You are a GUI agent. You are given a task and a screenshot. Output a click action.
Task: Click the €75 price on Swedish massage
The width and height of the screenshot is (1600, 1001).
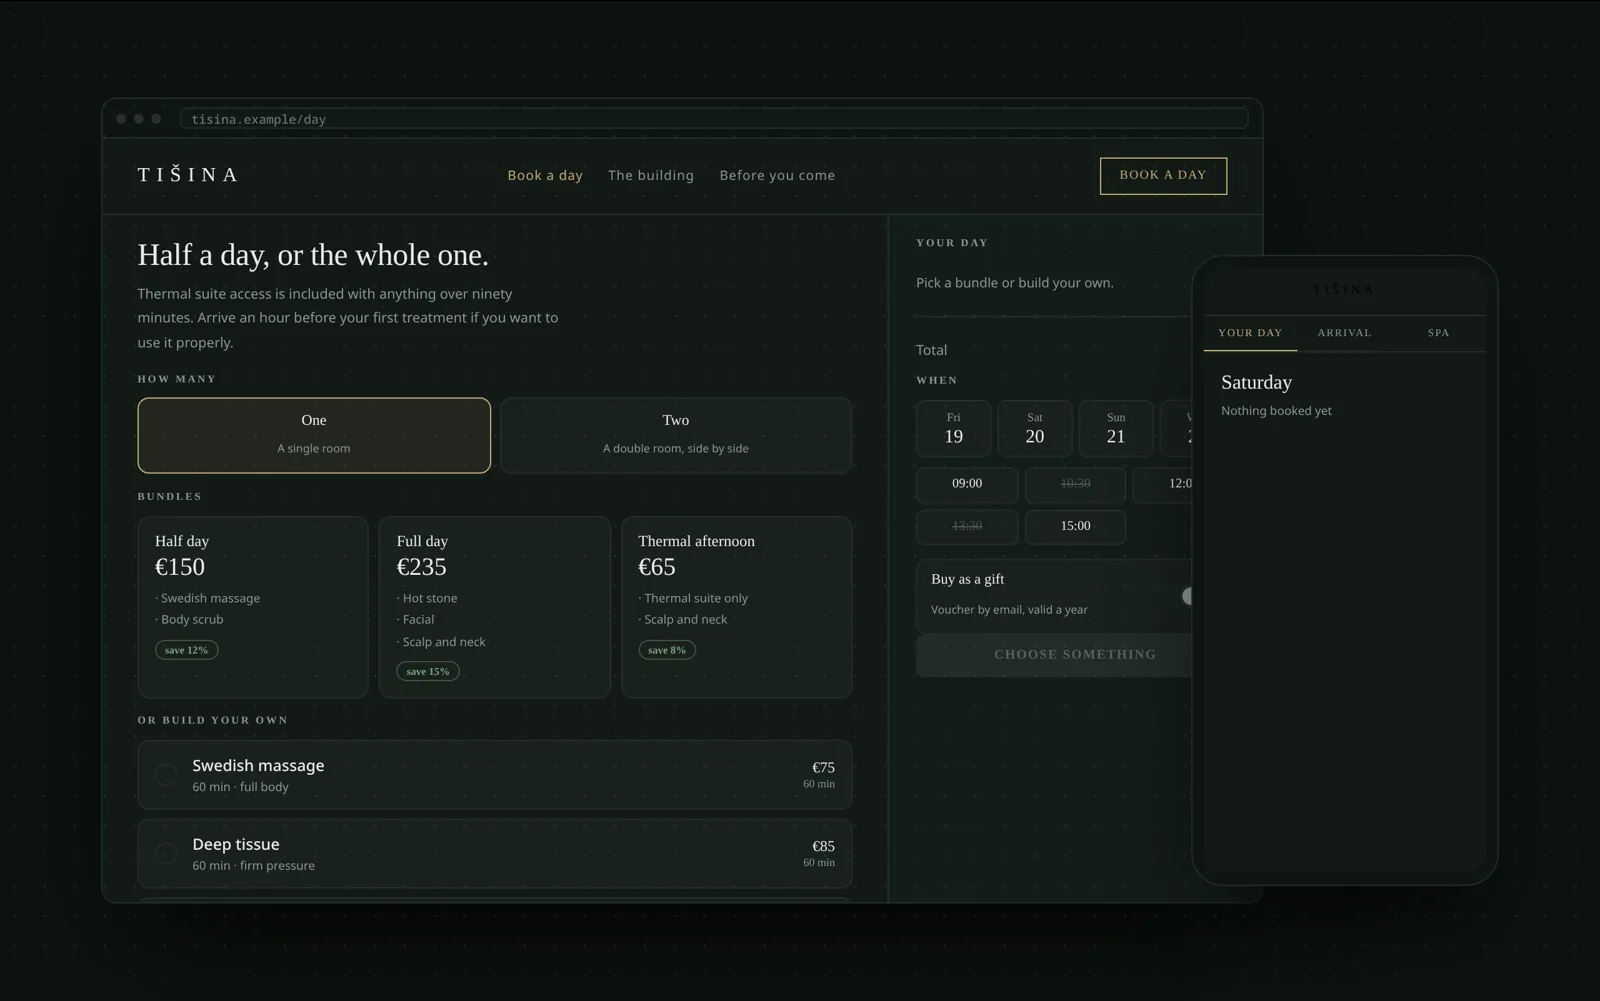click(823, 768)
